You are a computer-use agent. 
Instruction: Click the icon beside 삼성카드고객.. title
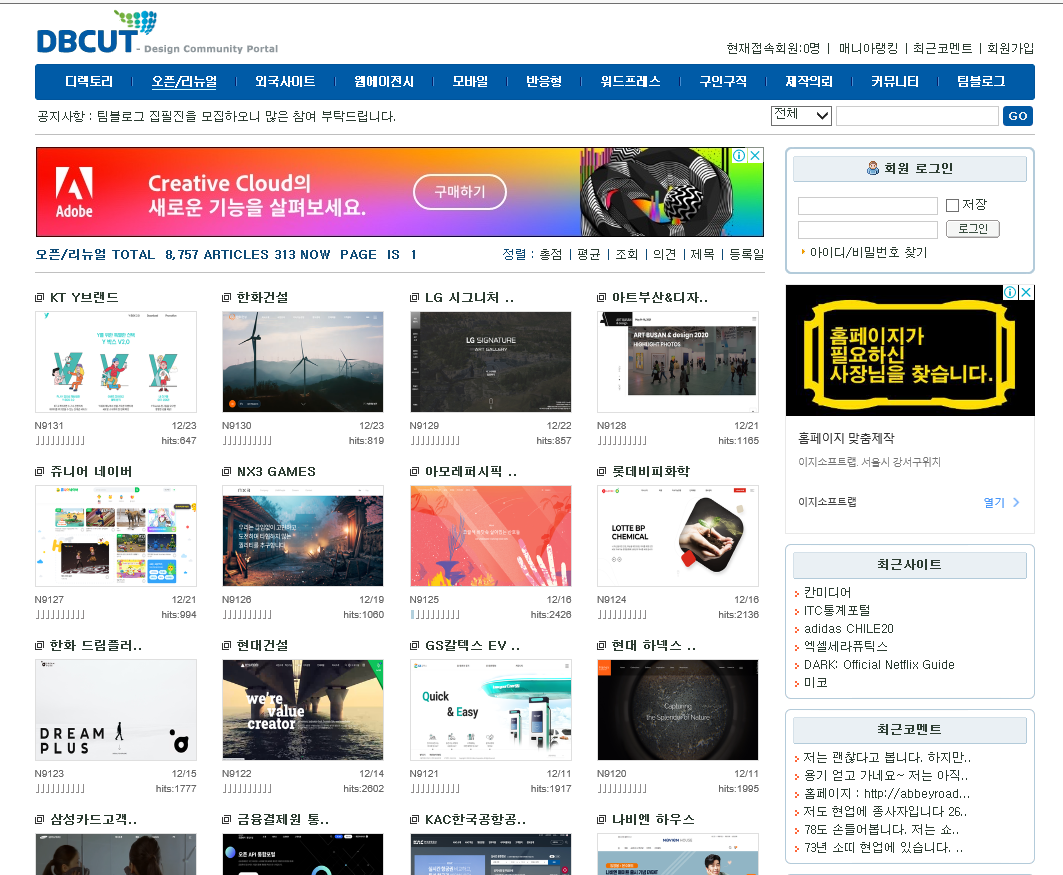pos(39,820)
